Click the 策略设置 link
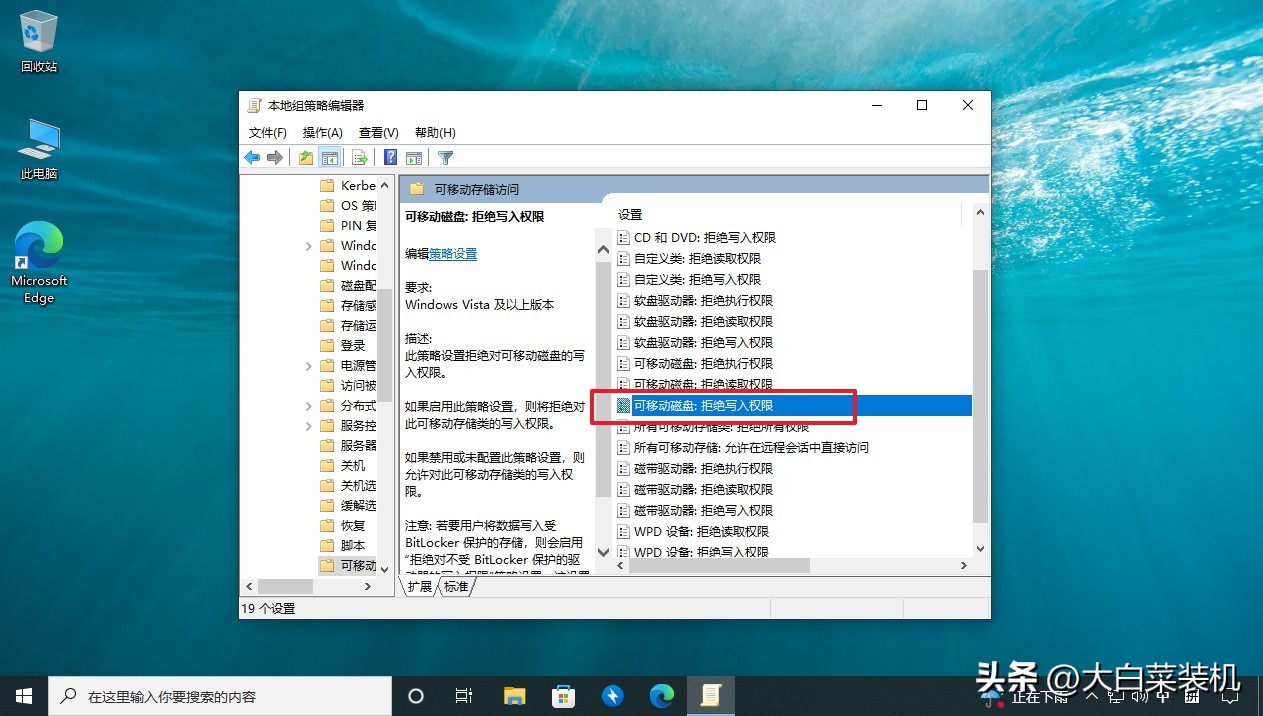Screen dimensions: 1263x716 point(453,254)
